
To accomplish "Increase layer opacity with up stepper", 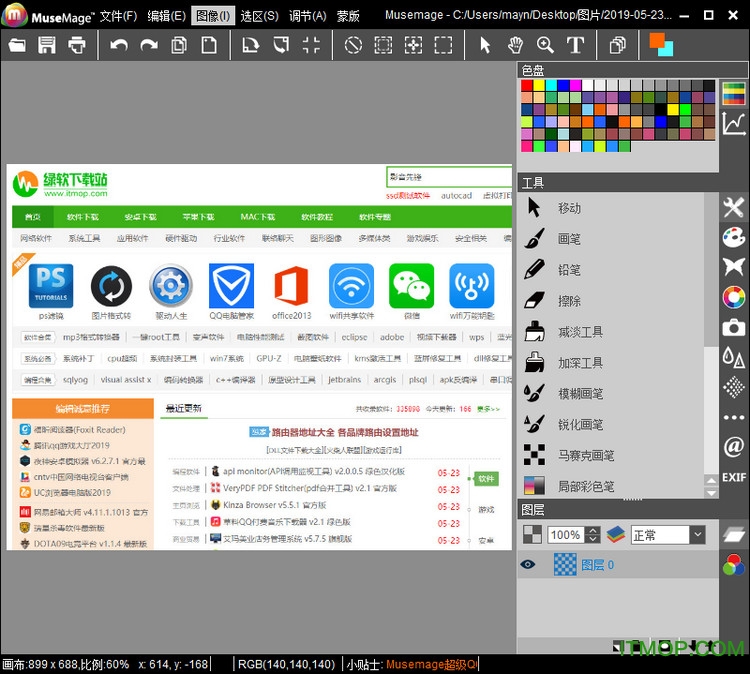I will pos(593,530).
